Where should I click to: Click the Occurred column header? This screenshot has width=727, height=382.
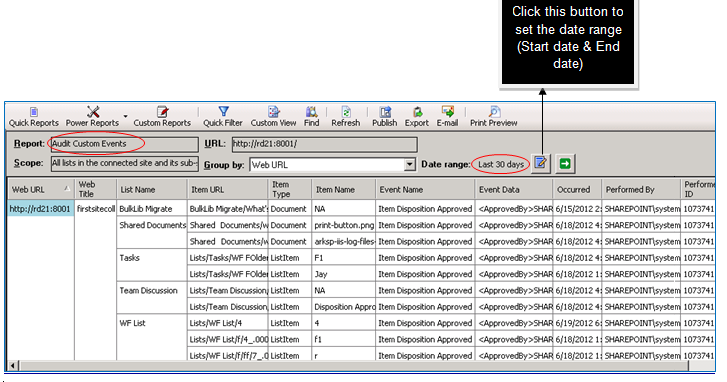[x=577, y=189]
